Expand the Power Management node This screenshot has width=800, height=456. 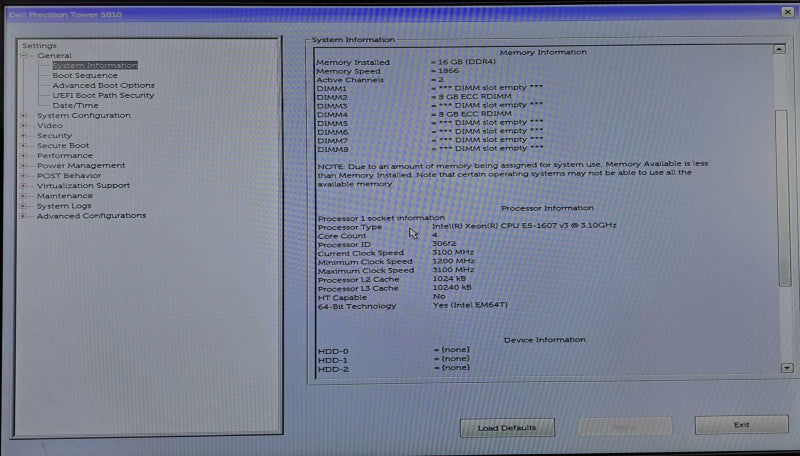[x=23, y=166]
